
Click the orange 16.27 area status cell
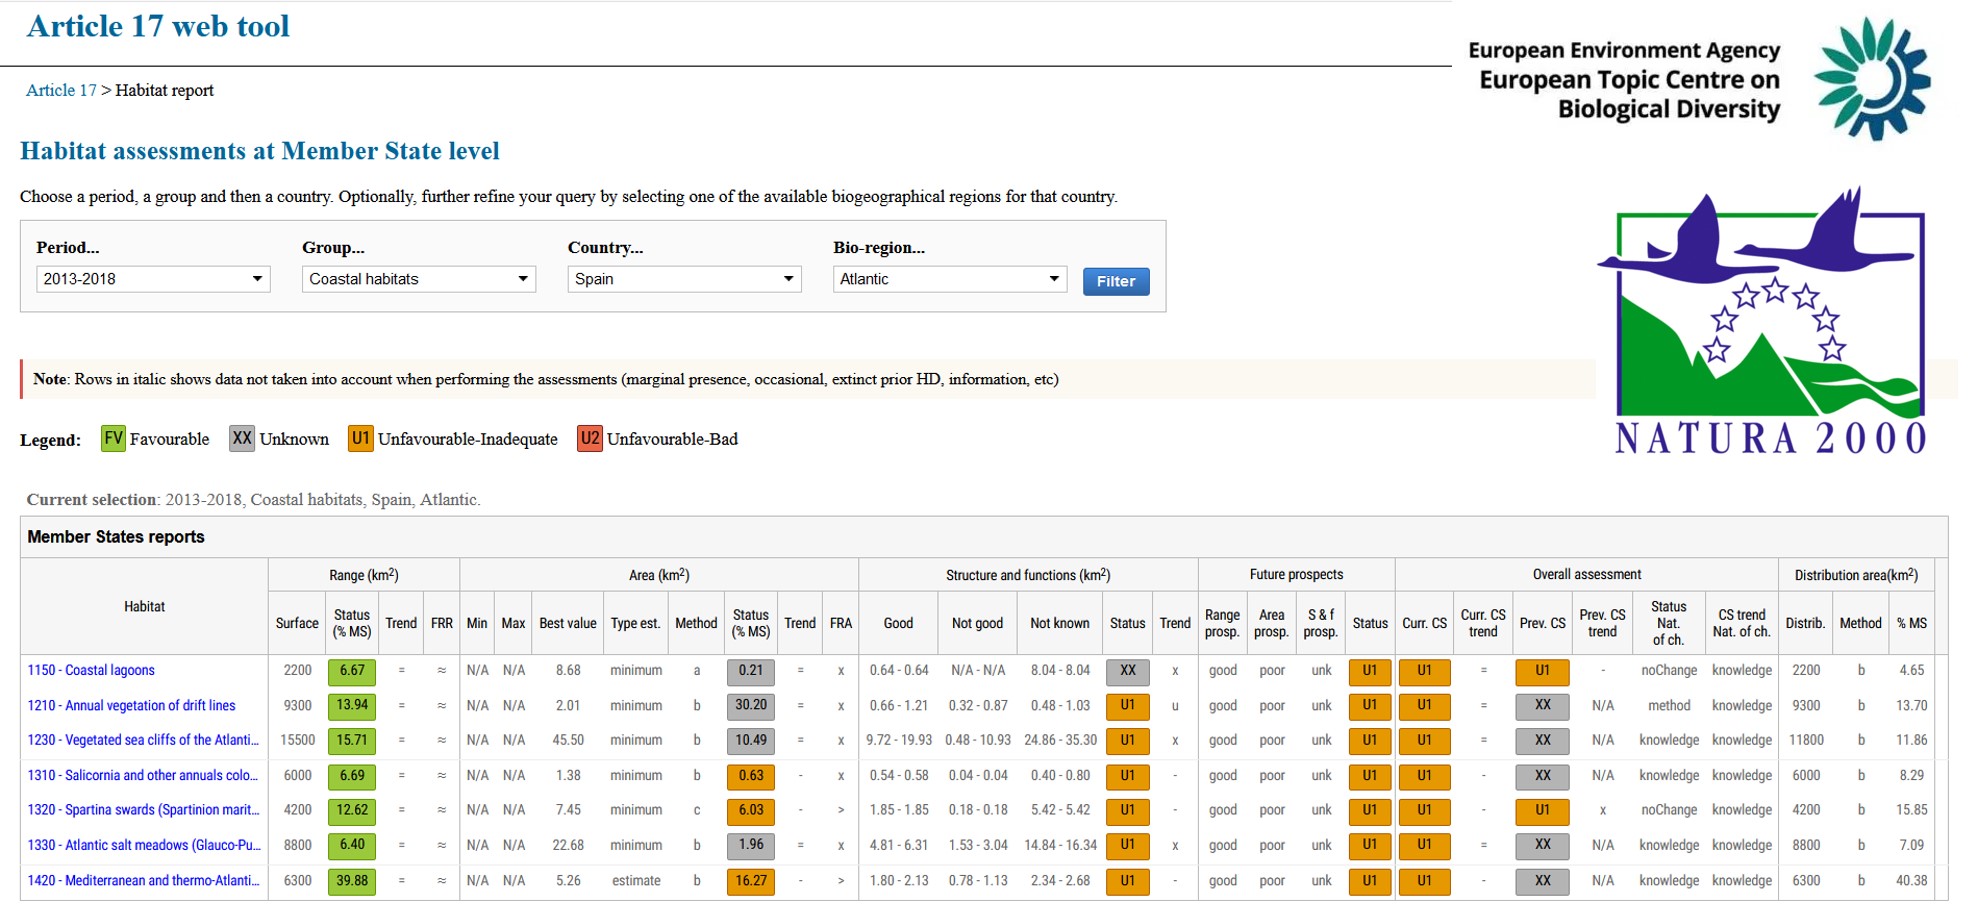[751, 881]
